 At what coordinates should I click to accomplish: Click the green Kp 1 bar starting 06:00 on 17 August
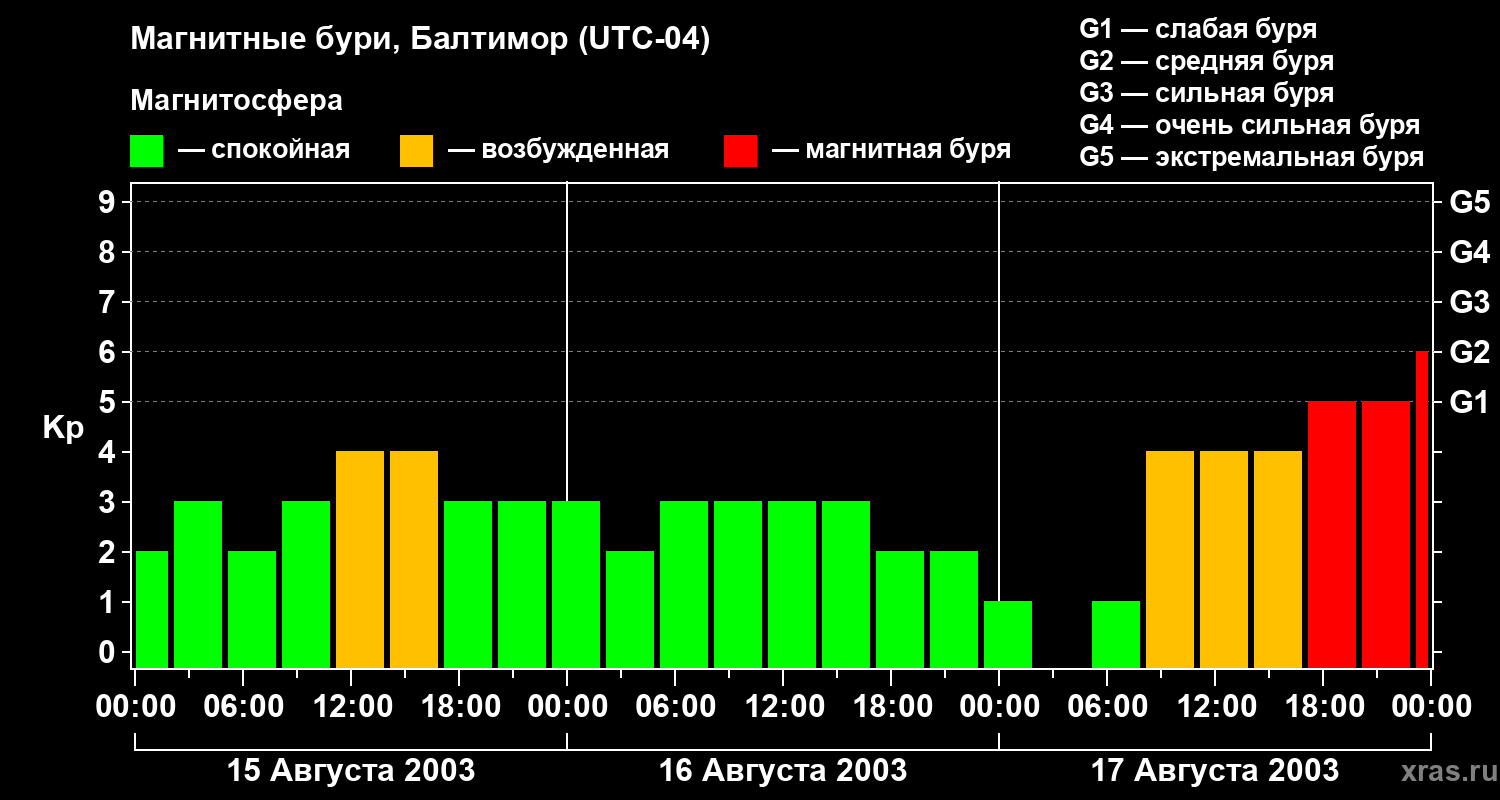(1116, 634)
